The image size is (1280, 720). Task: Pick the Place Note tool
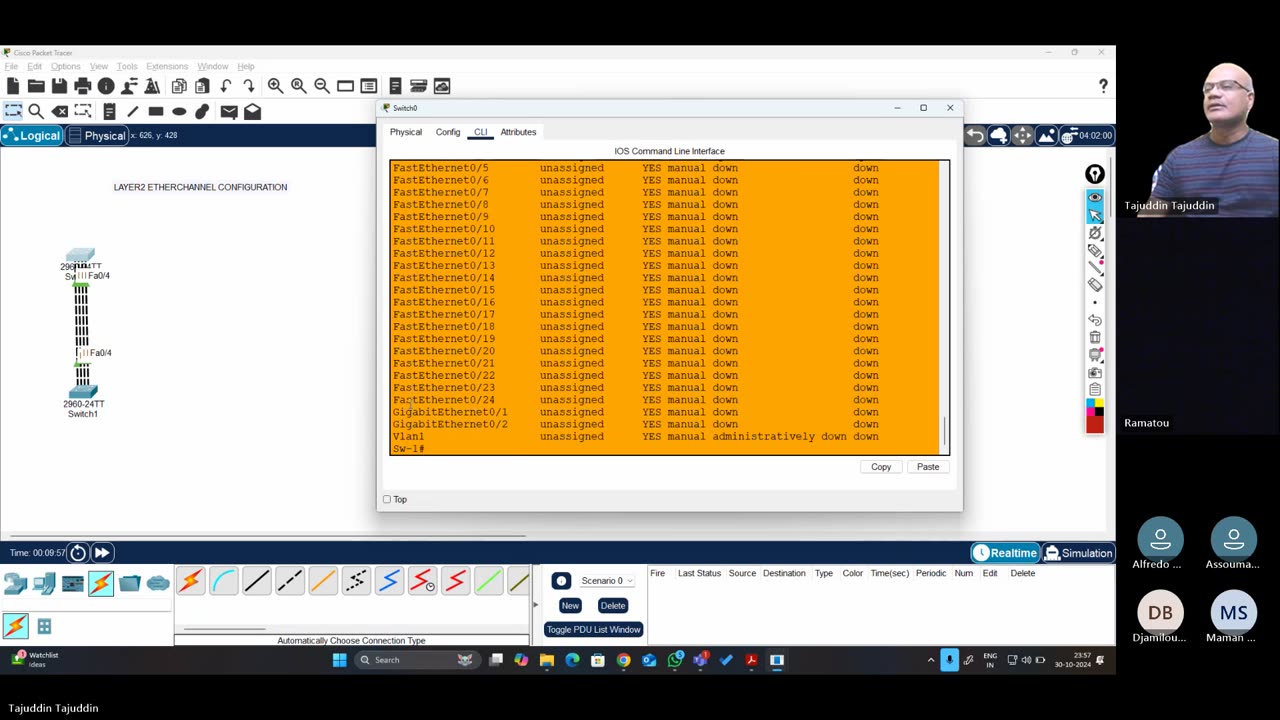(x=109, y=112)
